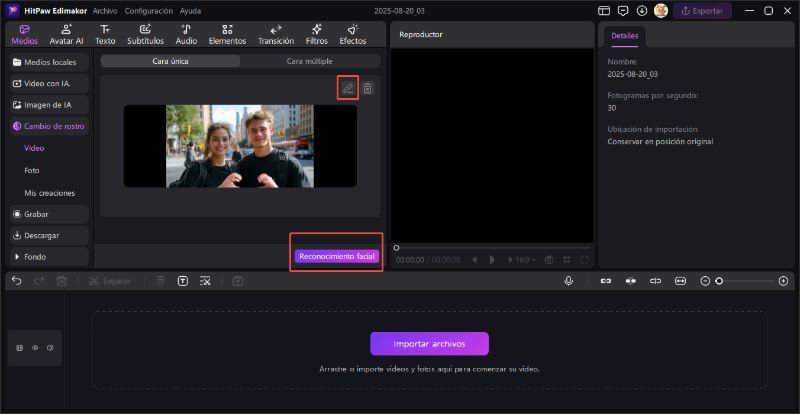
Task: Step back one frame in player
Action: [x=475, y=260]
